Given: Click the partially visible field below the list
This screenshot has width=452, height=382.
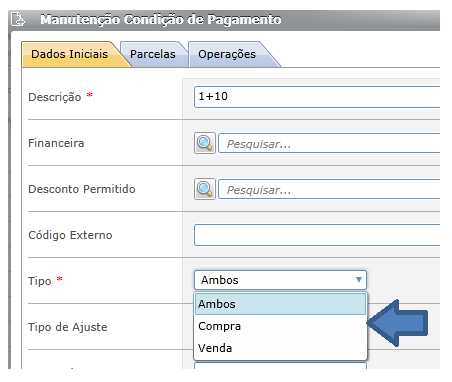Looking at the screenshot, I should (280, 366).
